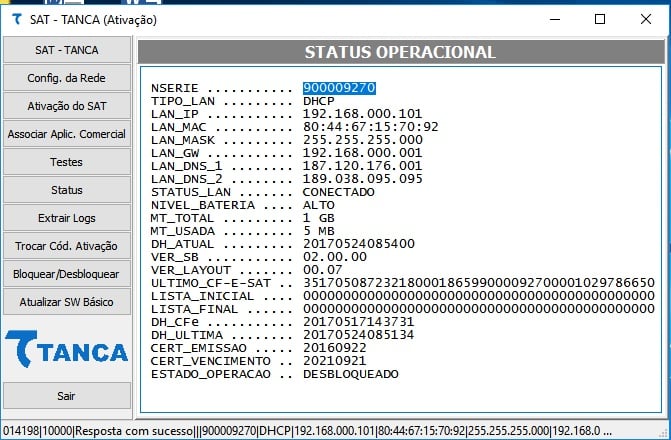The height and width of the screenshot is (440, 671).
Task: Select Associar Aplic. Comercial
Action: point(67,134)
